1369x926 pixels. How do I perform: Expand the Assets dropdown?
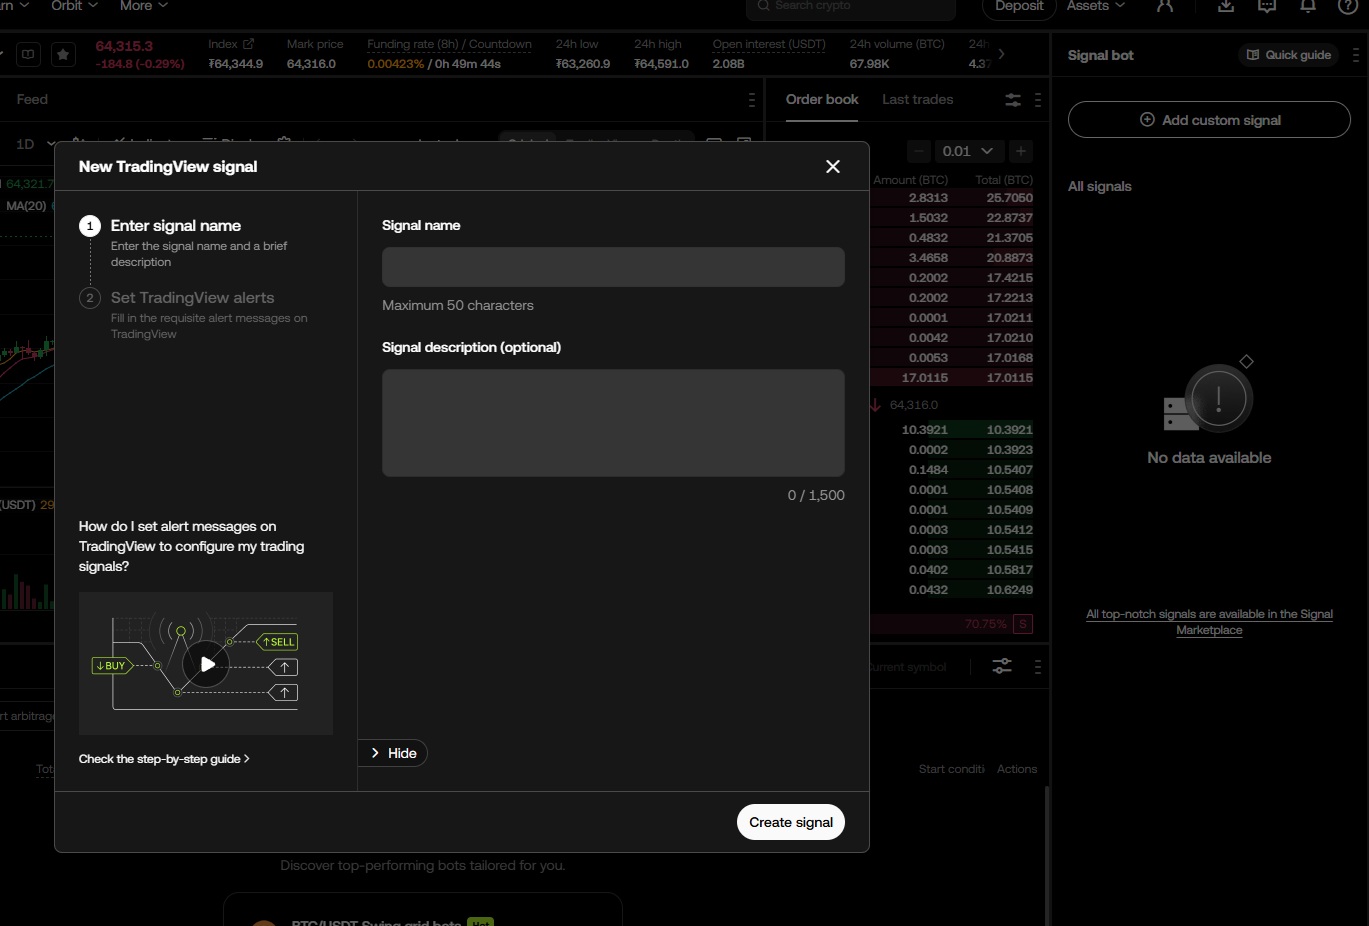click(1096, 6)
